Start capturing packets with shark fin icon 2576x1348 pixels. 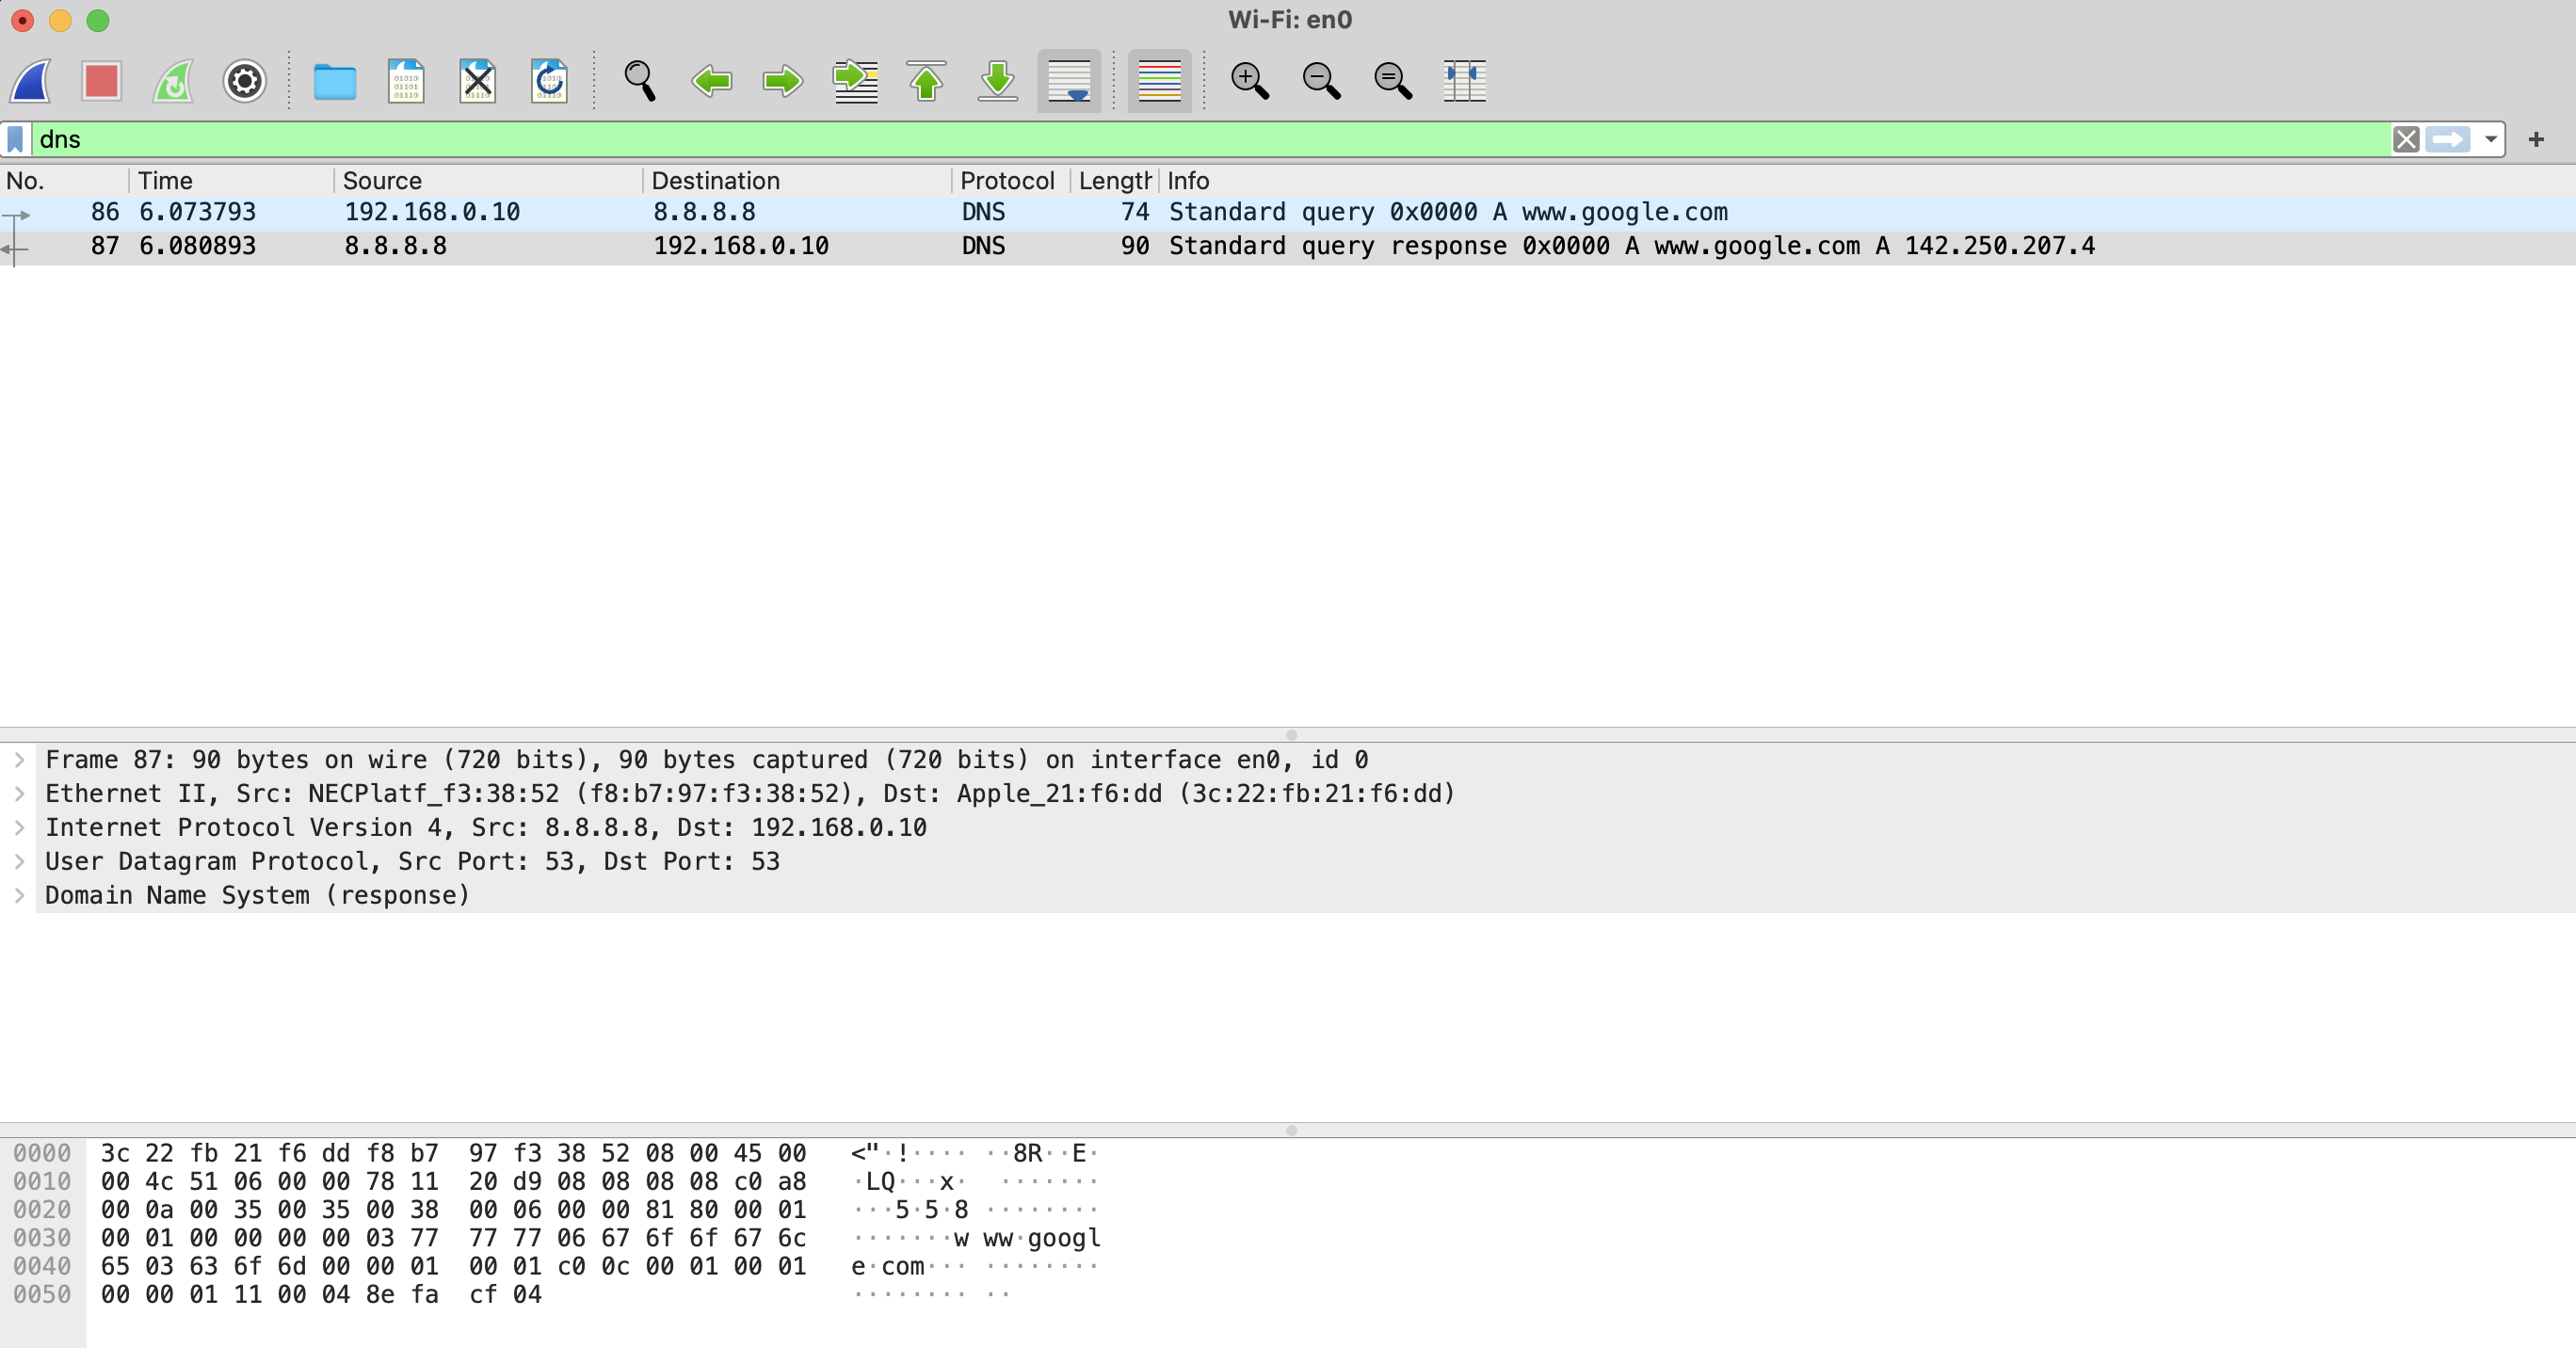tap(31, 81)
